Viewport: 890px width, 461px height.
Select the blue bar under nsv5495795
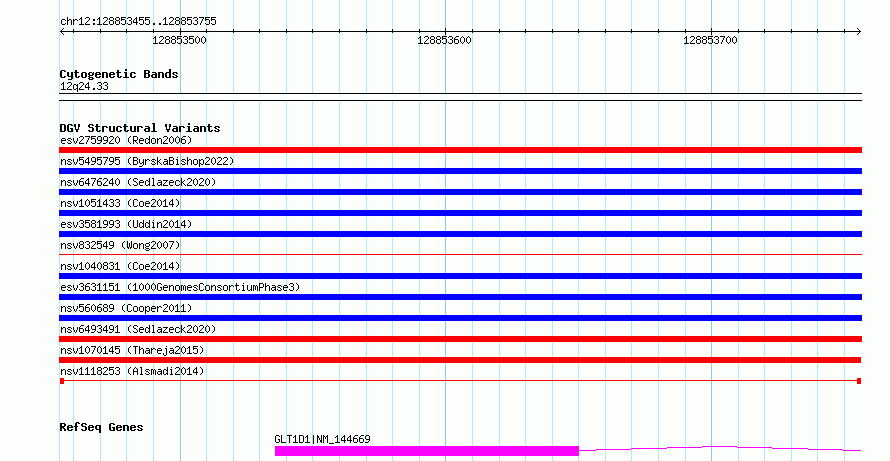(x=460, y=171)
